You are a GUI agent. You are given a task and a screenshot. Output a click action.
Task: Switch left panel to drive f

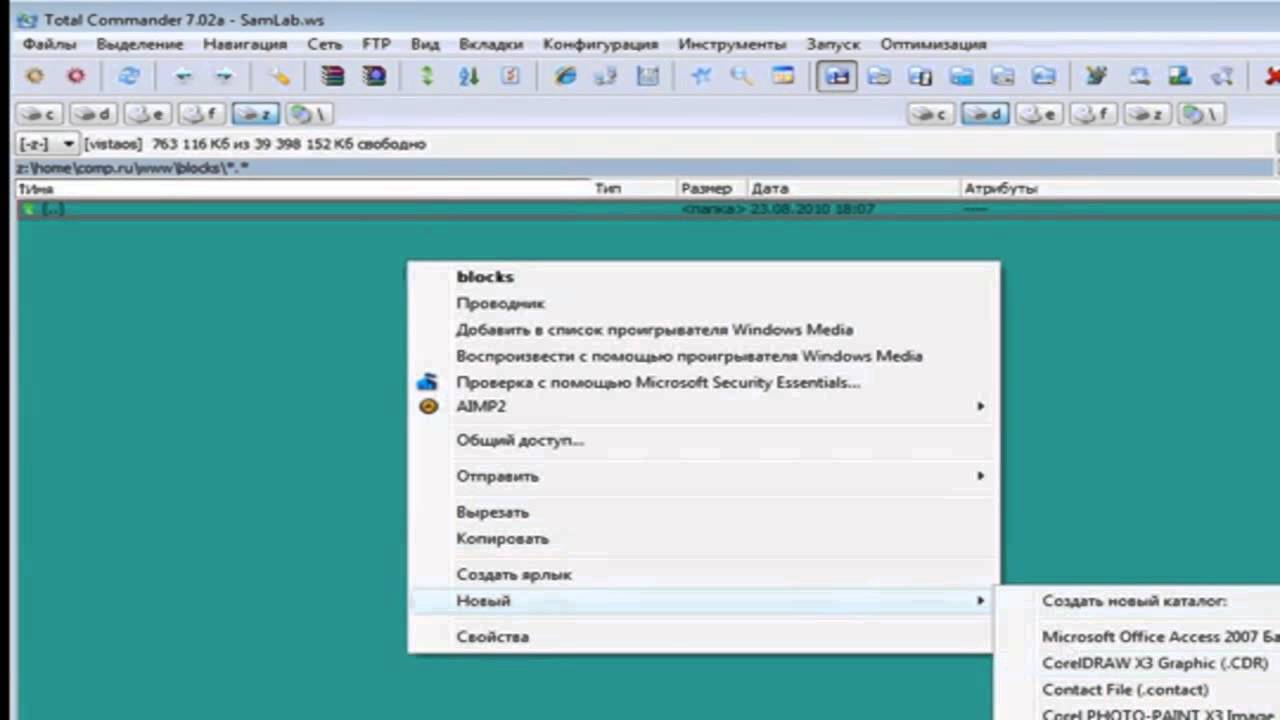pos(201,114)
